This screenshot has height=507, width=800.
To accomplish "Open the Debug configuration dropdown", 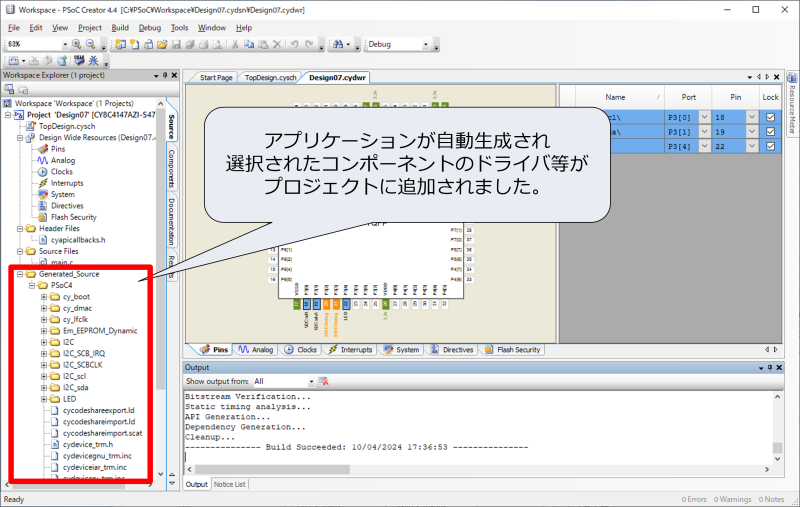I will tap(426, 44).
